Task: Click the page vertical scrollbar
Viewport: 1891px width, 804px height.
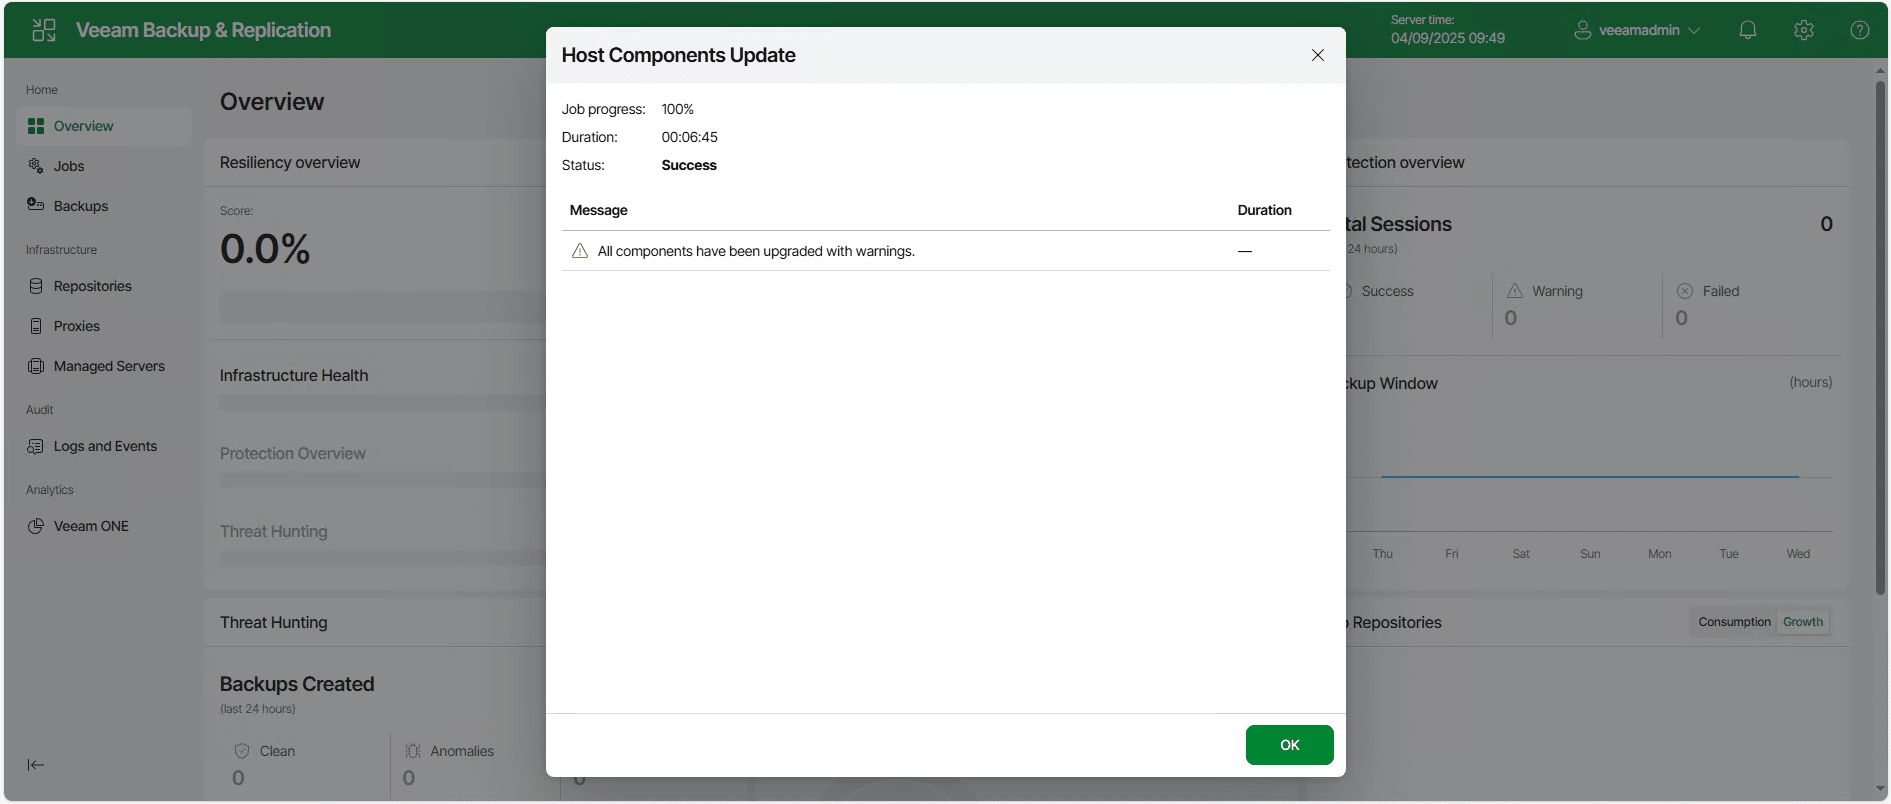Action: tap(1880, 340)
